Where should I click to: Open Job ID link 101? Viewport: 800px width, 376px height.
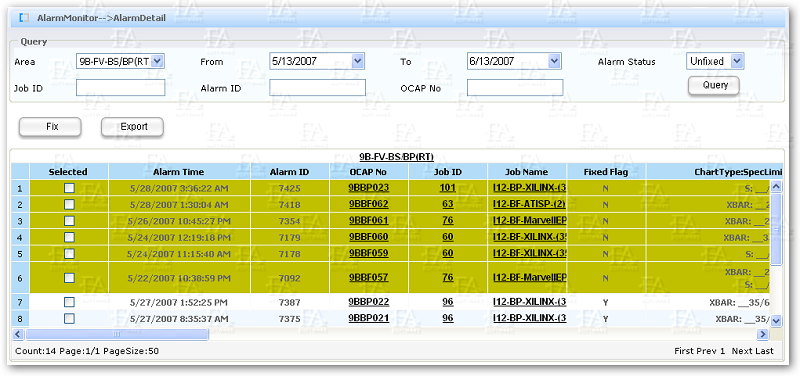[x=448, y=188]
